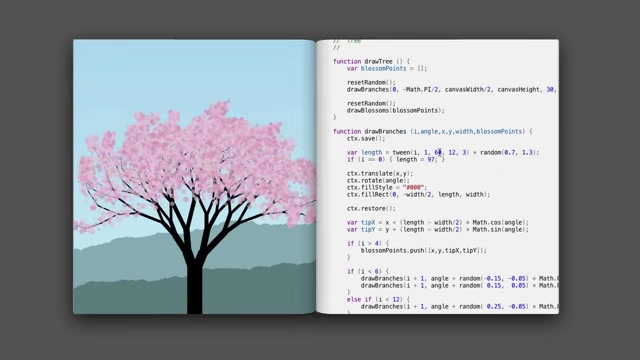640x360 pixels.
Task: Click the canvasHeight argument
Action: click(518, 89)
